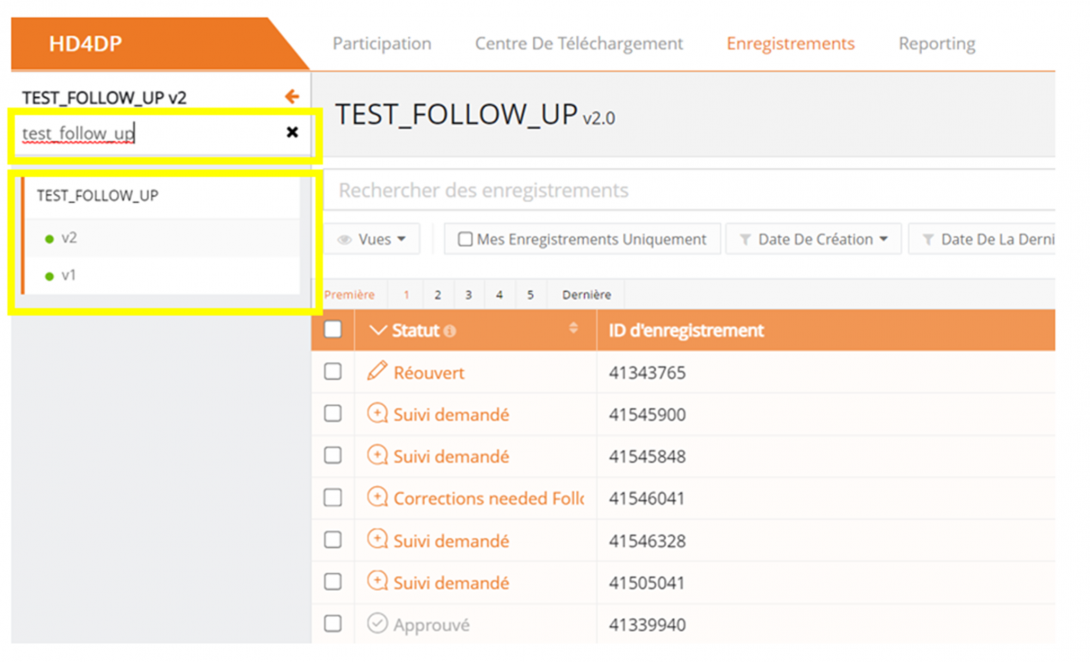This screenshot has height=662, width=1090.
Task: Check the select-all checkbox in table header
Action: coord(333,330)
